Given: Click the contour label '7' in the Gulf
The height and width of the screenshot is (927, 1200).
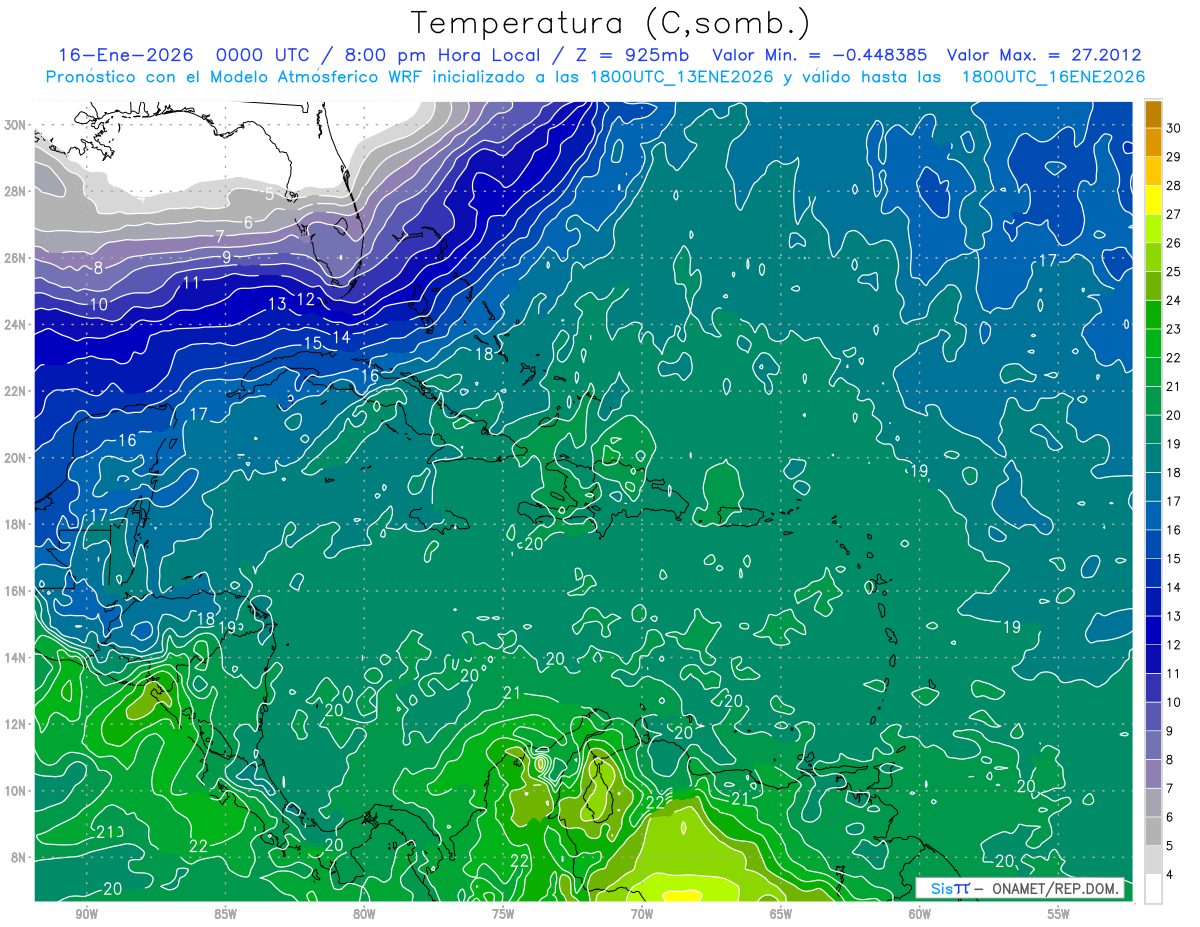Looking at the screenshot, I should pos(219,237).
